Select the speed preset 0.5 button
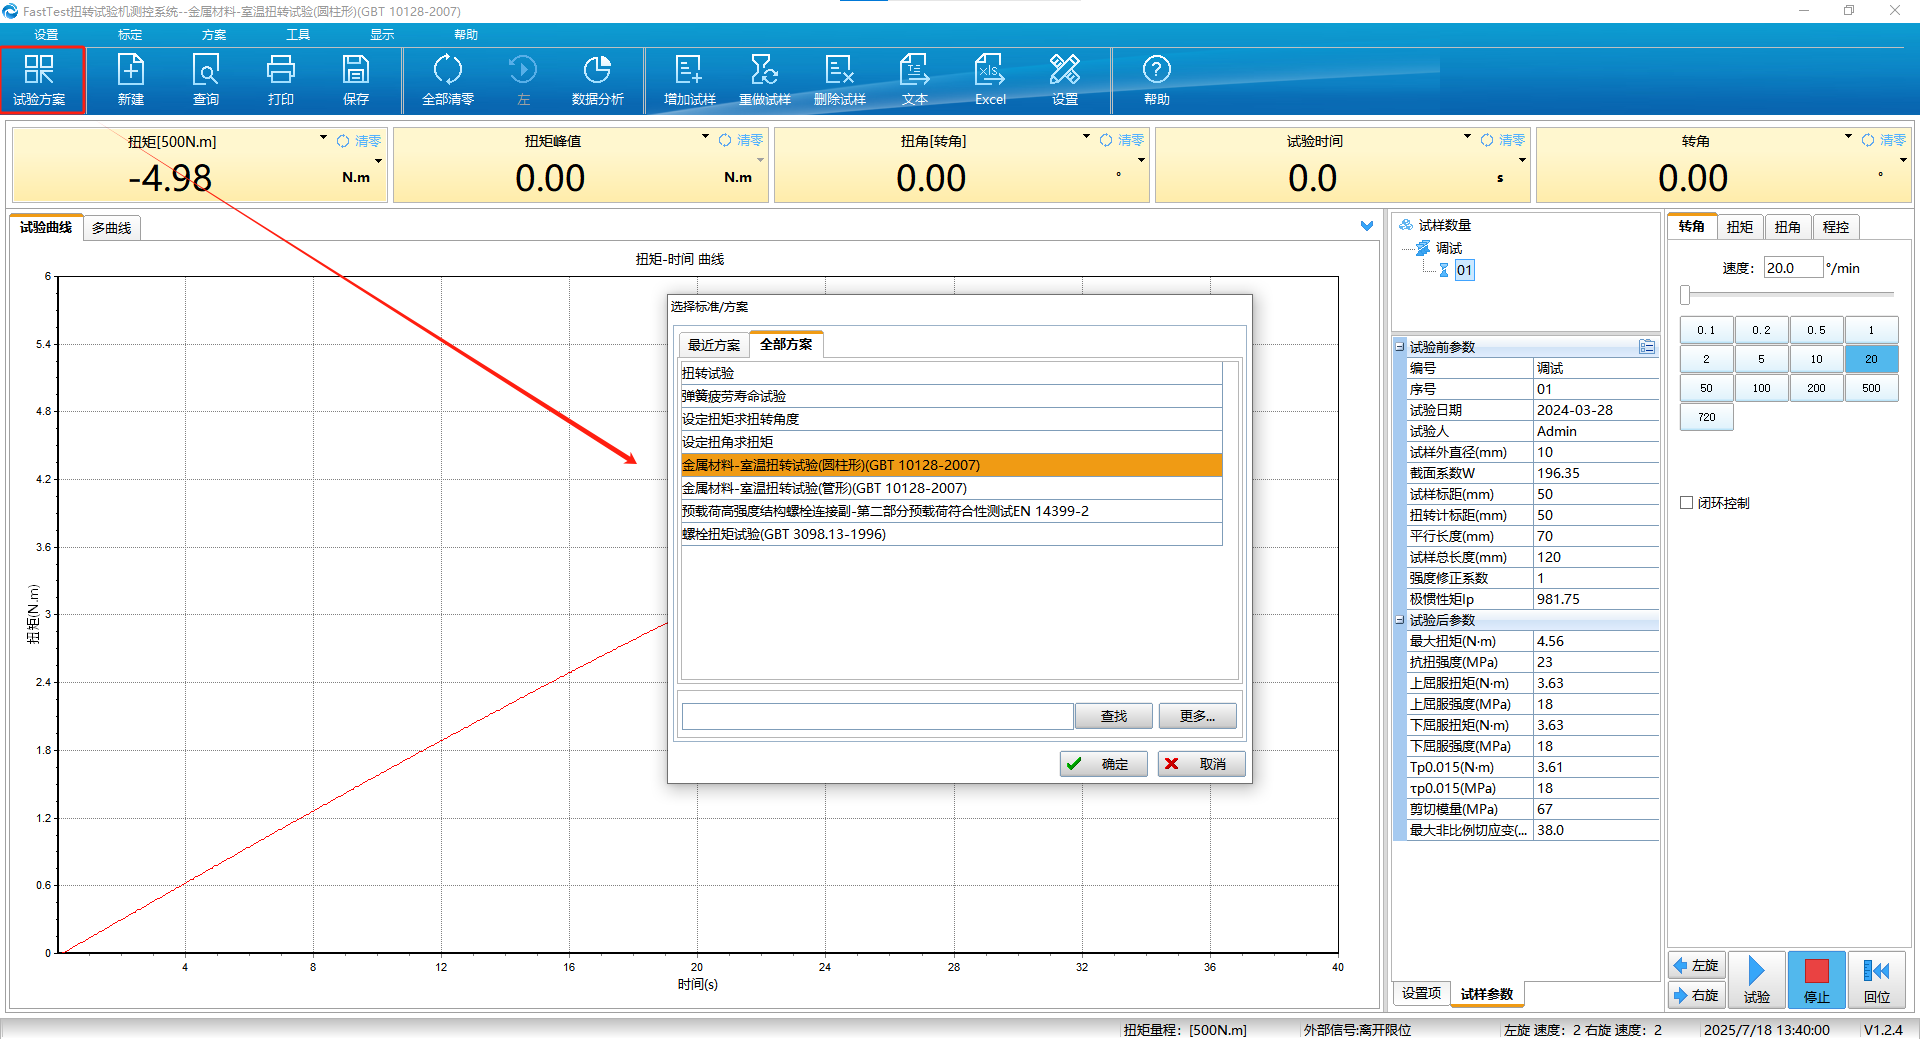 pos(1816,330)
